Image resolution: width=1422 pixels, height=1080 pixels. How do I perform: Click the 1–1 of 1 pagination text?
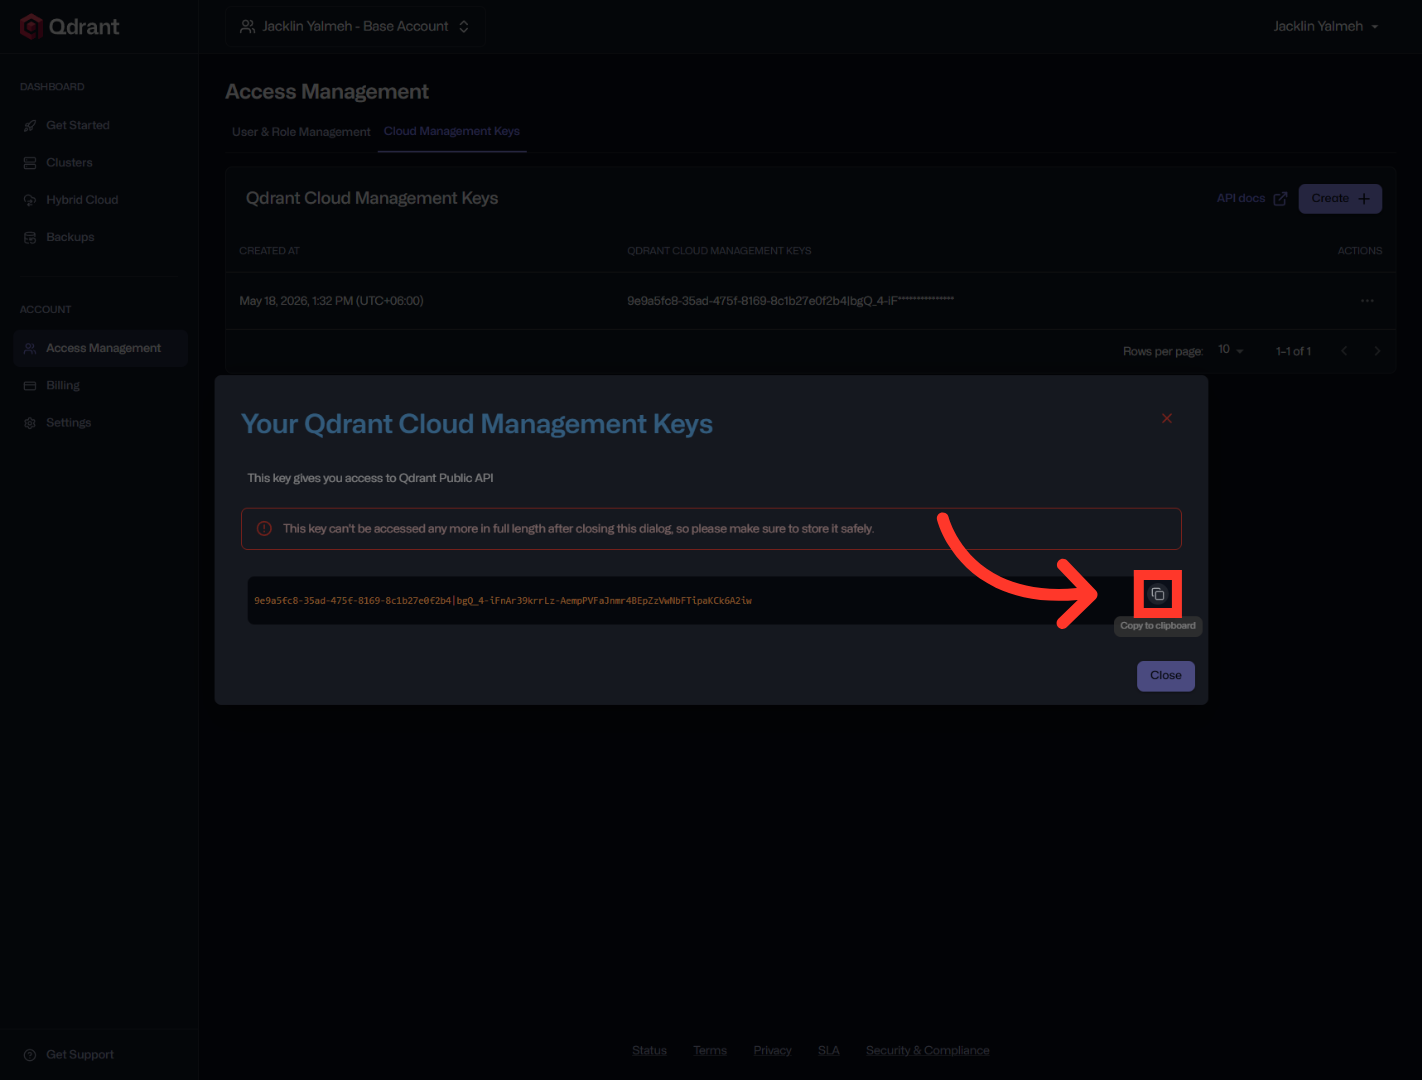coord(1293,352)
